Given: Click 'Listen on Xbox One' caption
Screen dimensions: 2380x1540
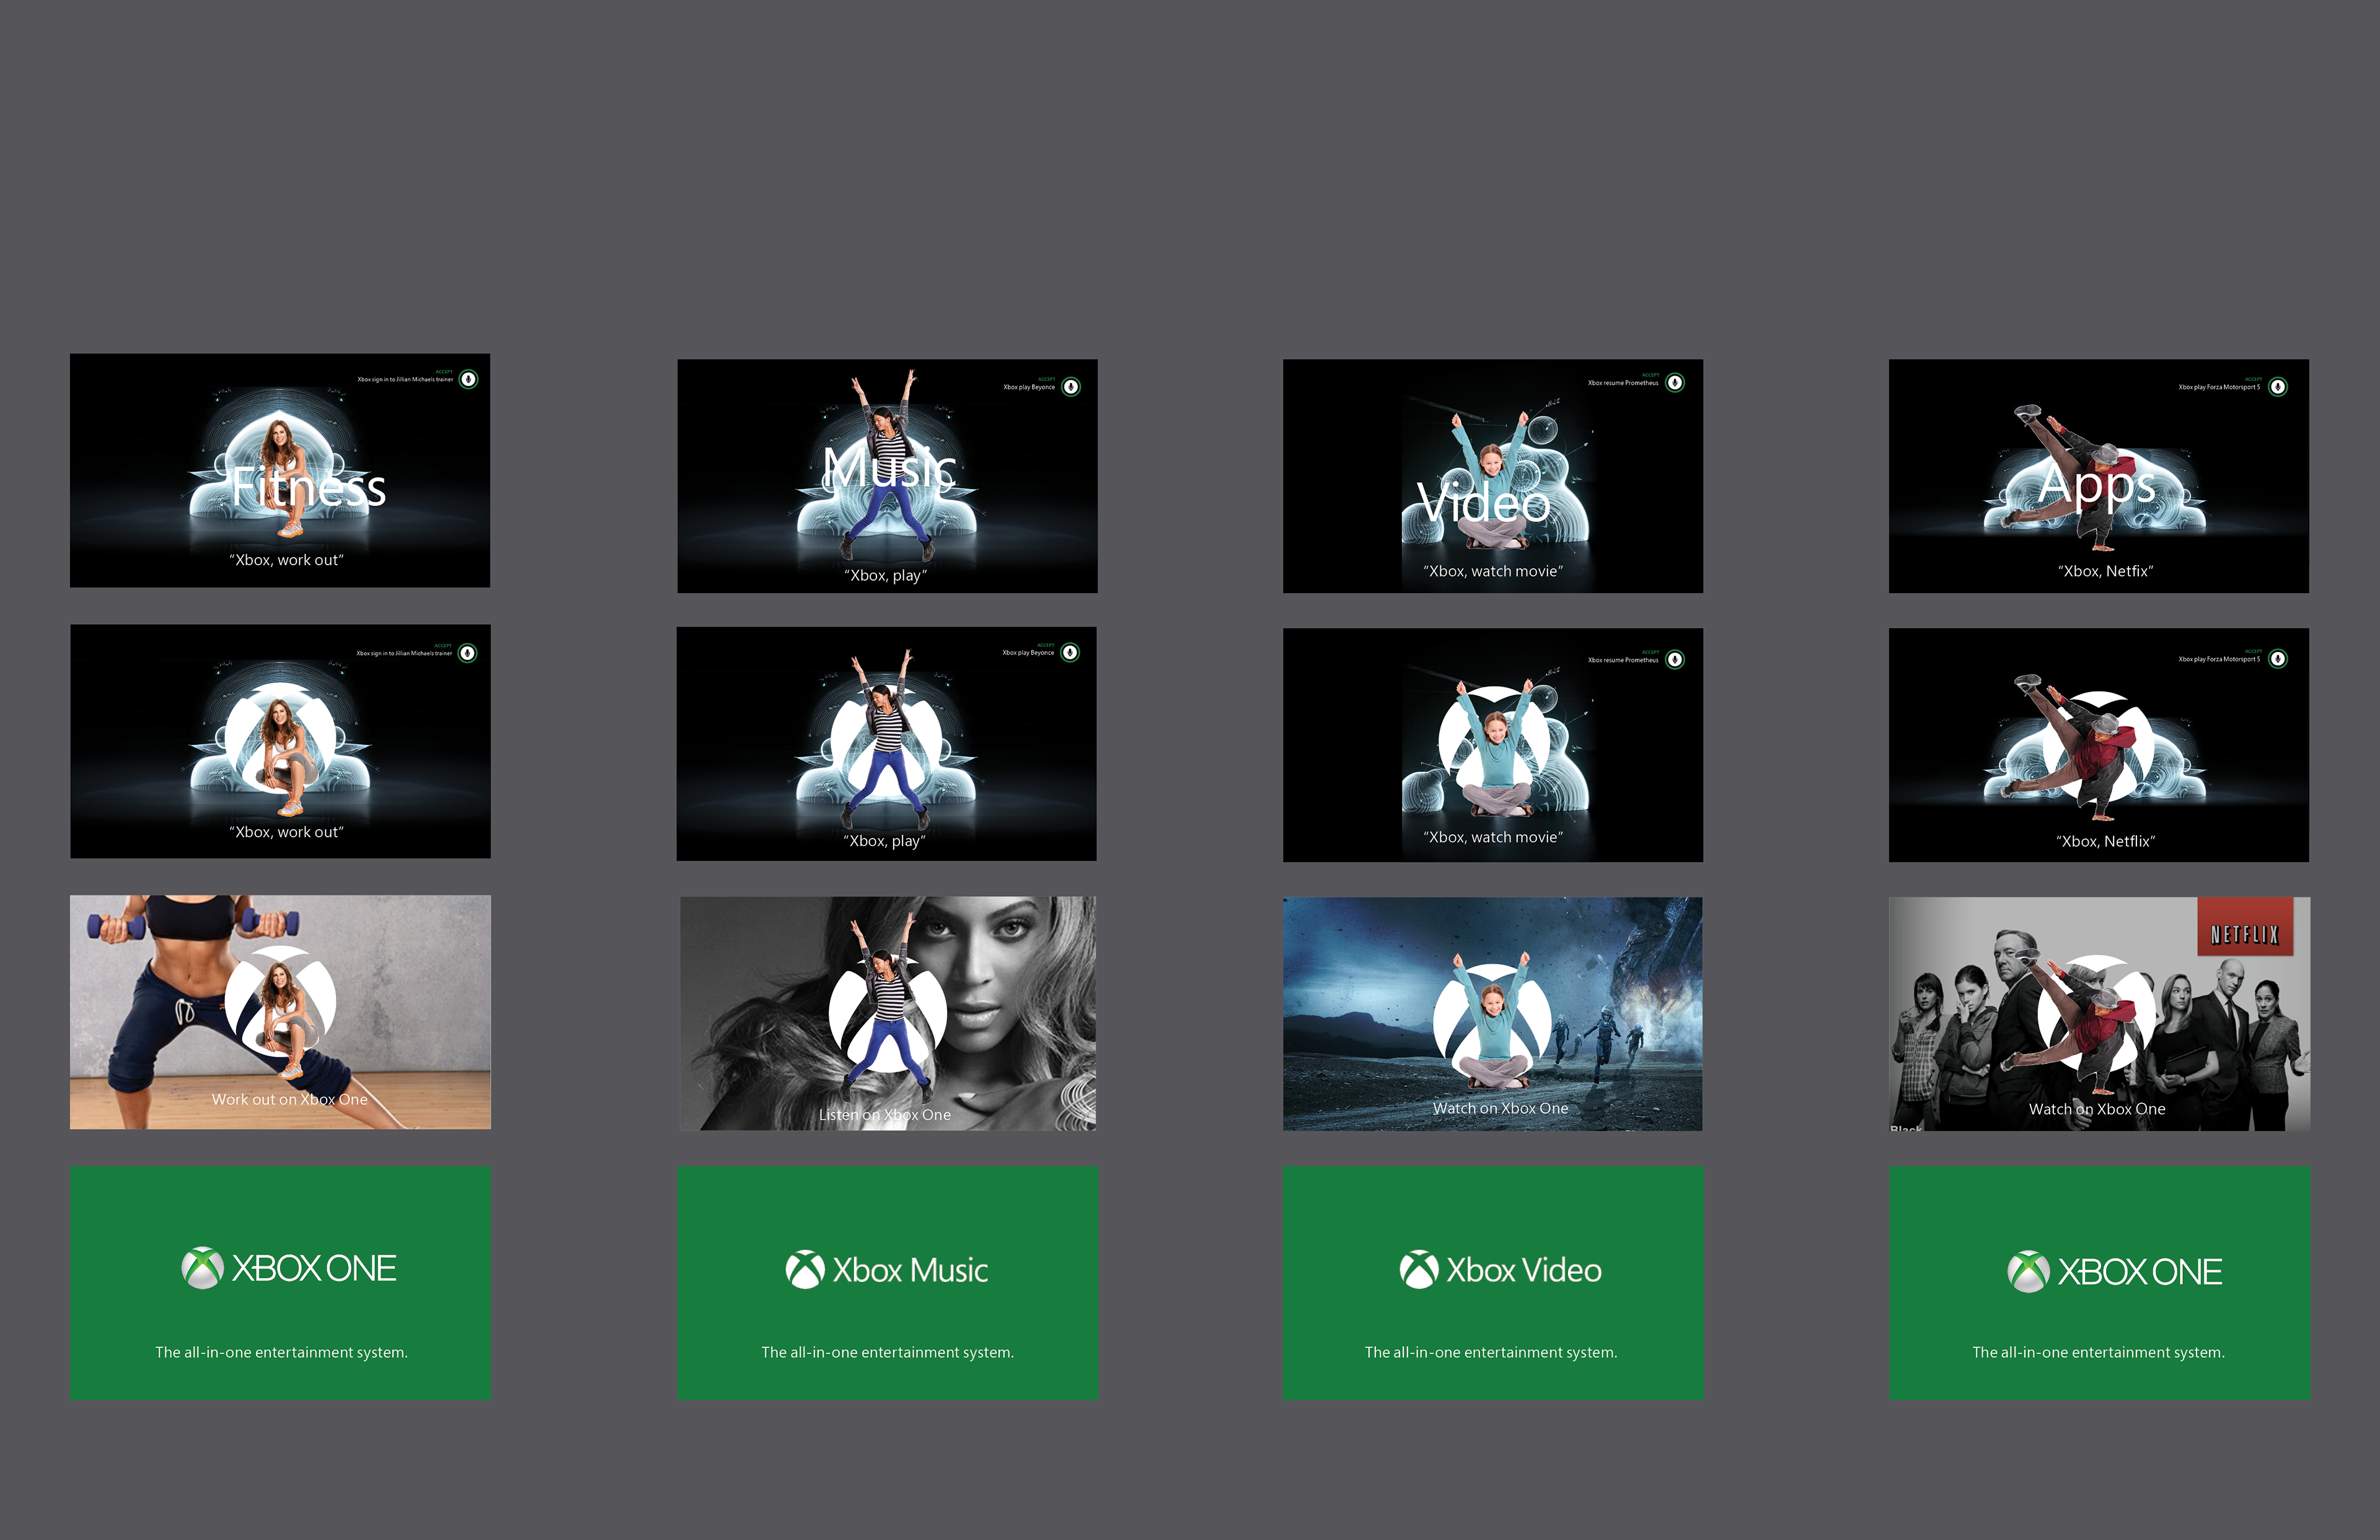Looking at the screenshot, I should (885, 1115).
